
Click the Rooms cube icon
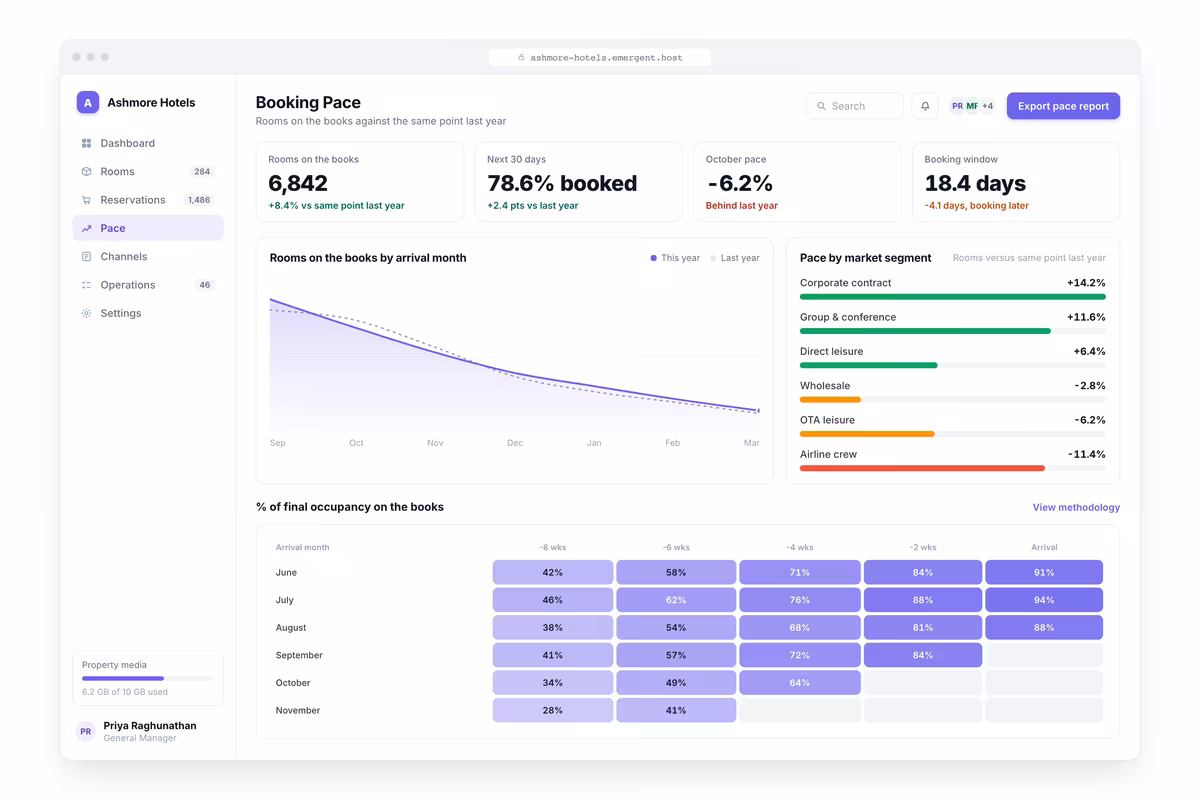tap(86, 172)
